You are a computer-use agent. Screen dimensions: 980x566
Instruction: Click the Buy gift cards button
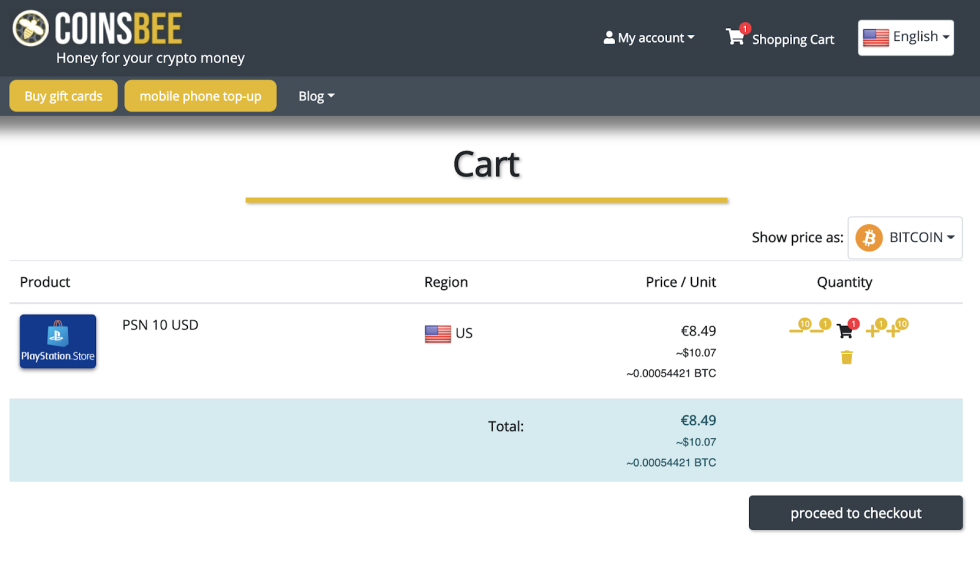(x=63, y=96)
